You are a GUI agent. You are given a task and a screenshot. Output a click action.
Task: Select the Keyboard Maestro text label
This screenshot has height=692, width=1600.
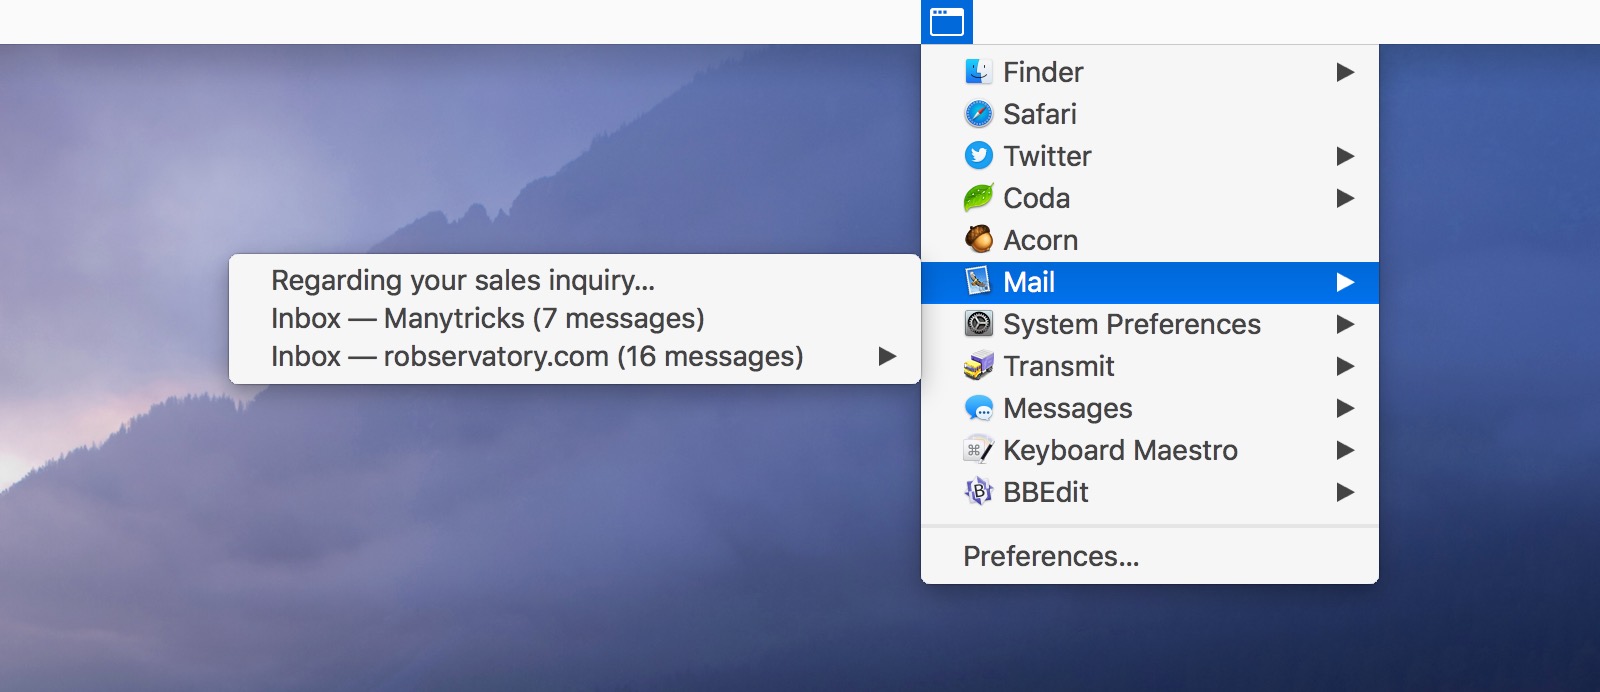click(1120, 450)
